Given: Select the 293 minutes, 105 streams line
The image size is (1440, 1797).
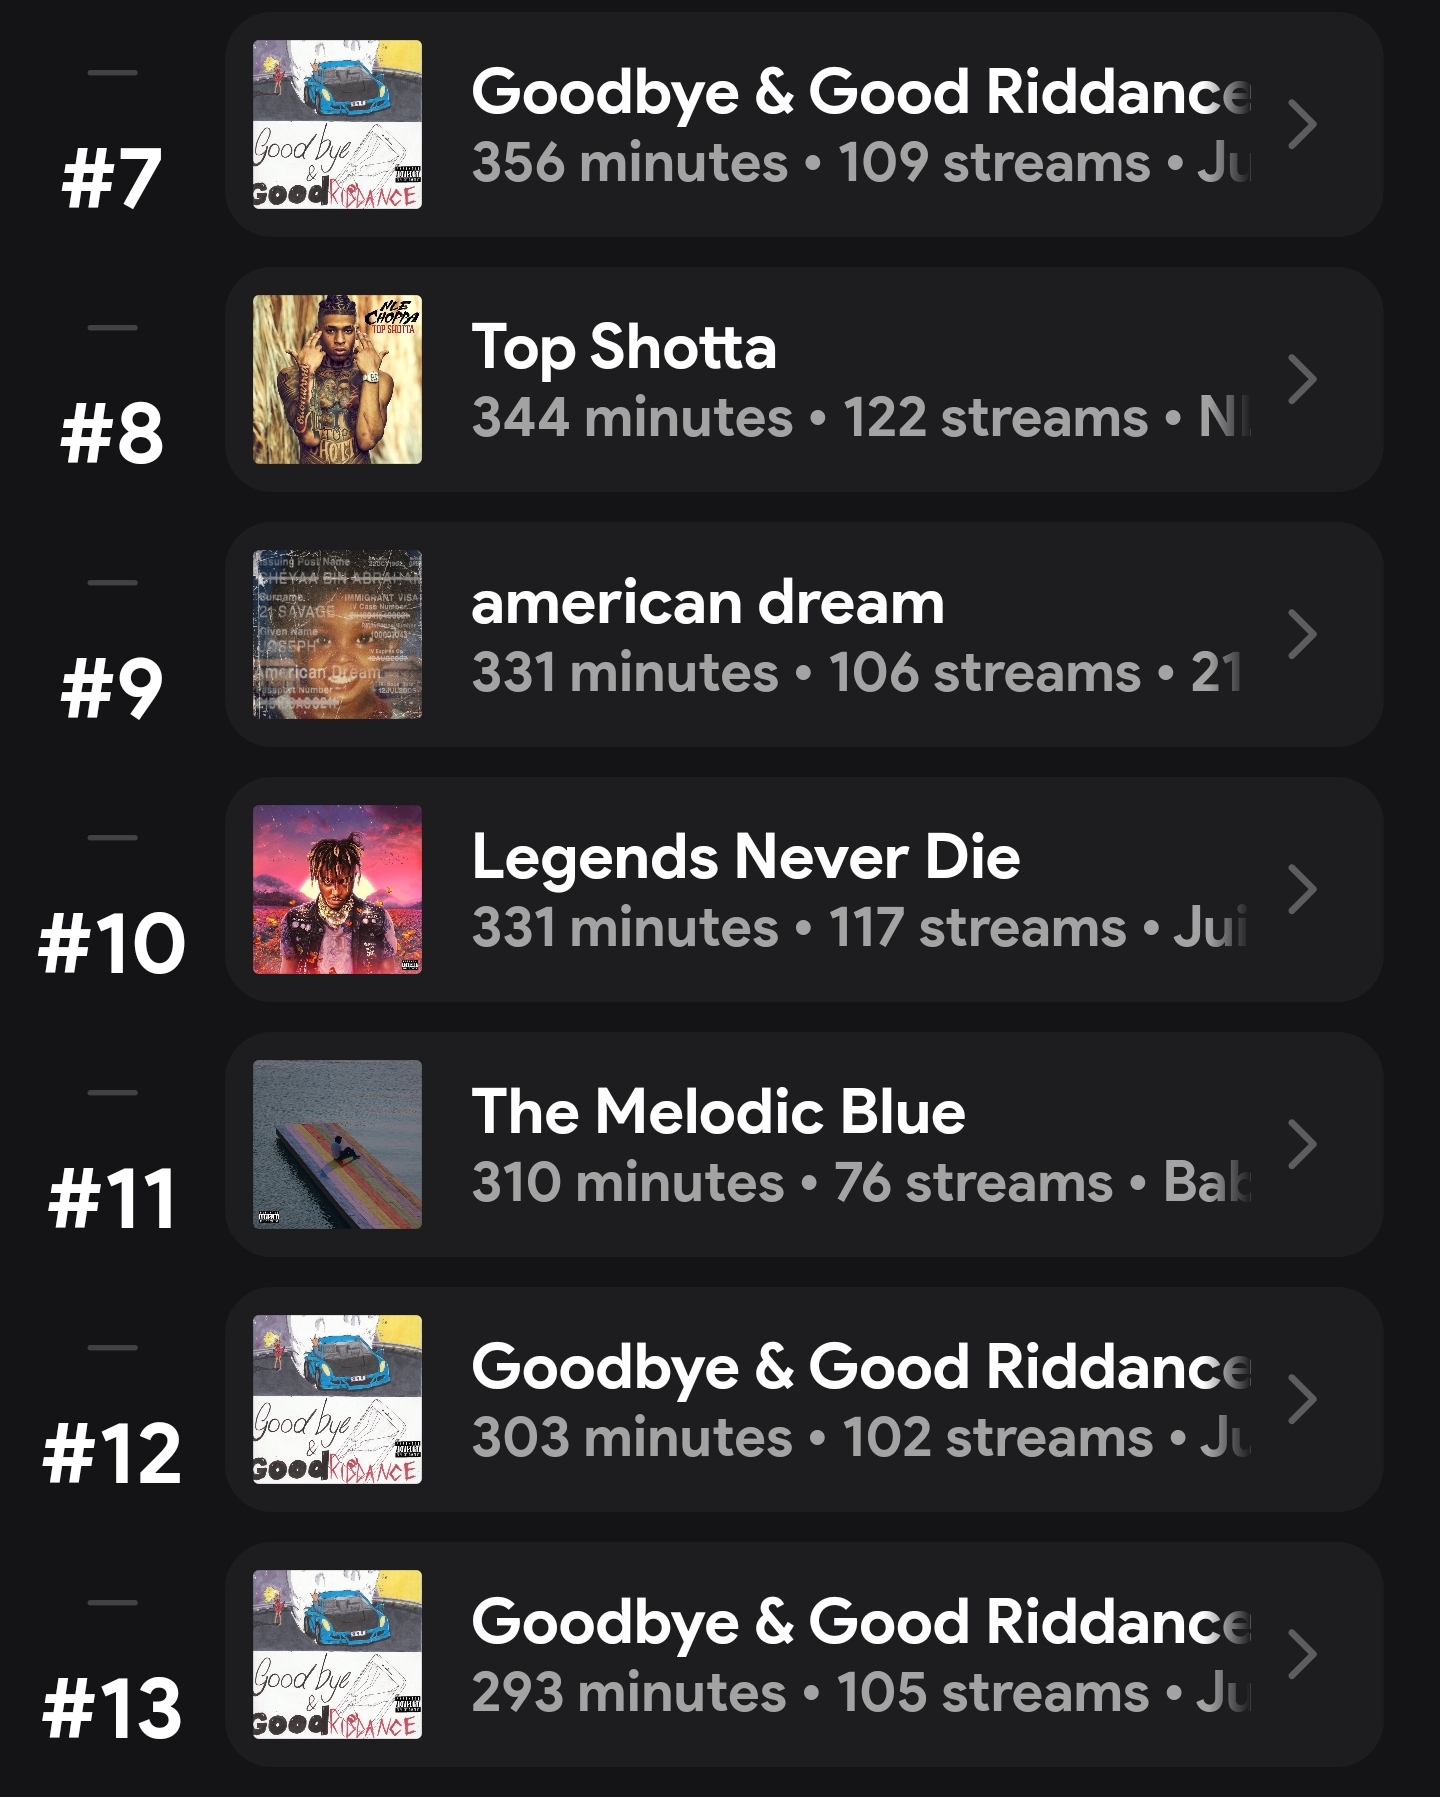Looking at the screenshot, I should [860, 1693].
